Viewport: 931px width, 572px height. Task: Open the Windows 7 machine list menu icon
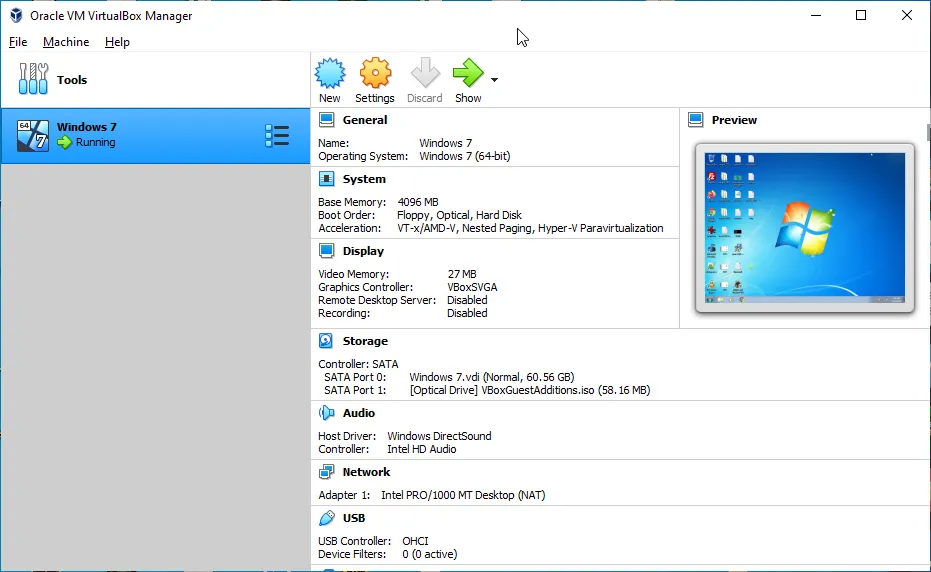(x=277, y=136)
